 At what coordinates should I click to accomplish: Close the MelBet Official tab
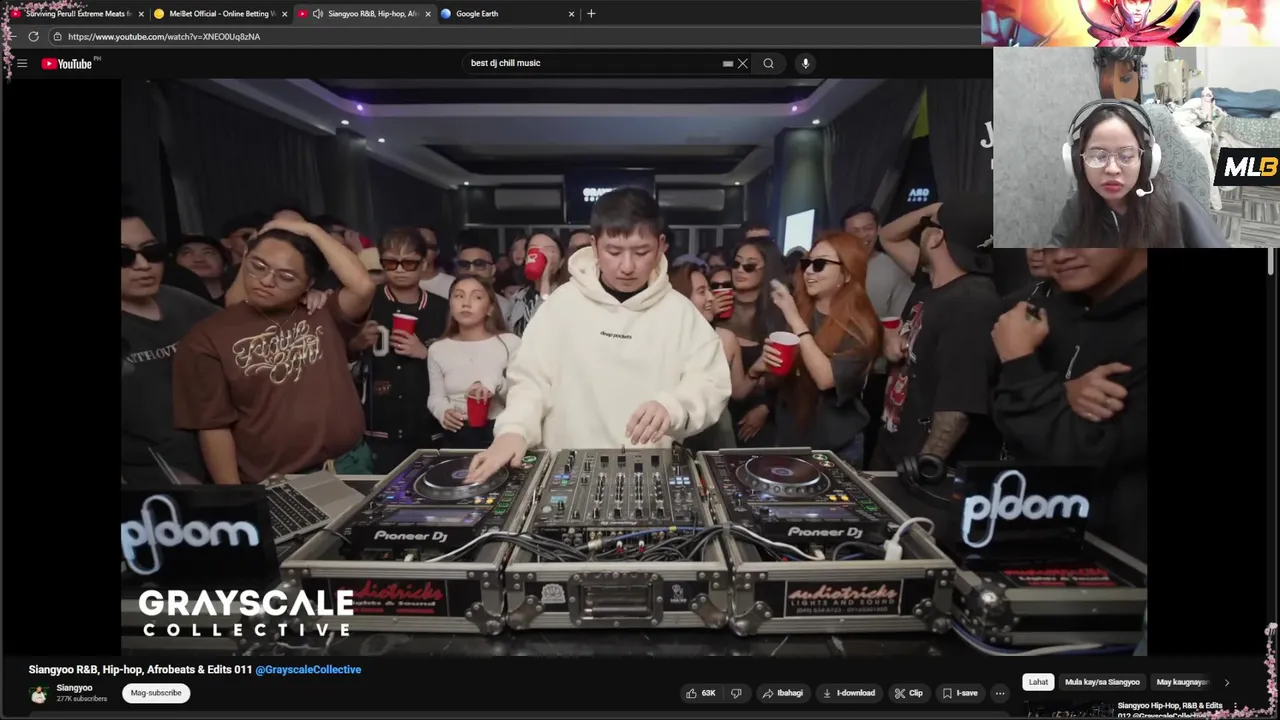click(x=285, y=14)
